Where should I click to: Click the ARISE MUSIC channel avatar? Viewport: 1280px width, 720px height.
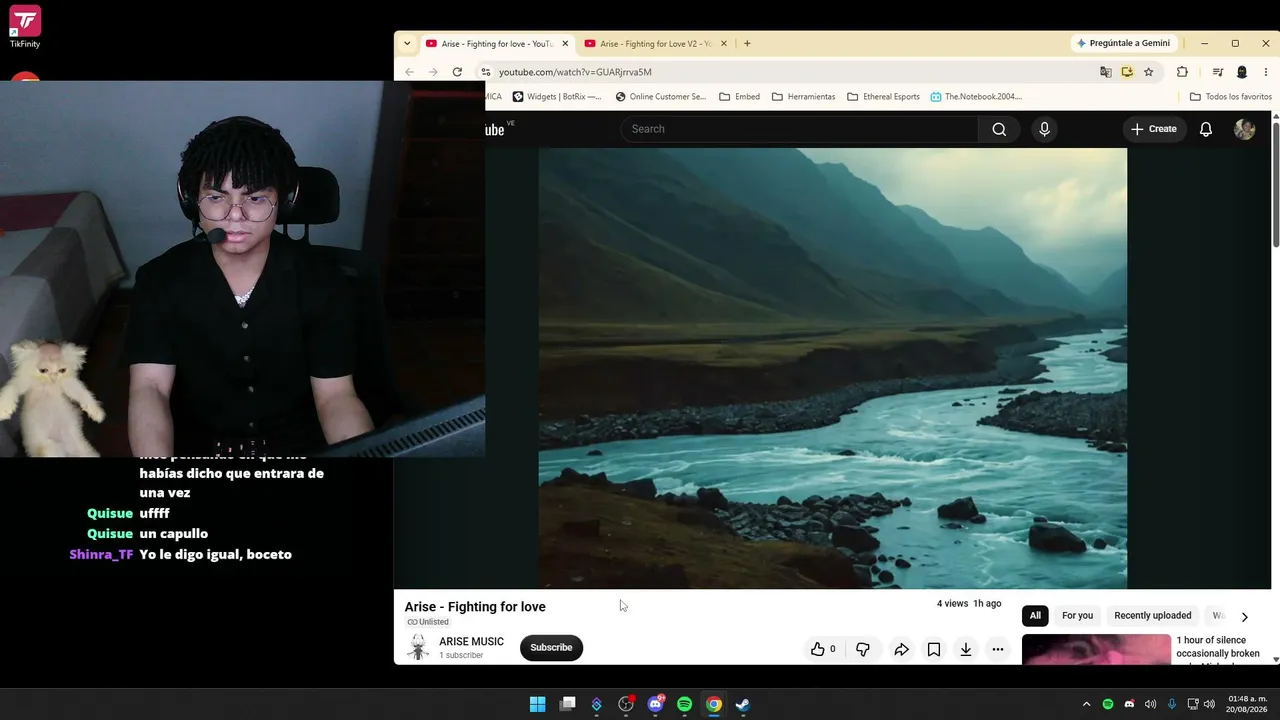pos(418,647)
